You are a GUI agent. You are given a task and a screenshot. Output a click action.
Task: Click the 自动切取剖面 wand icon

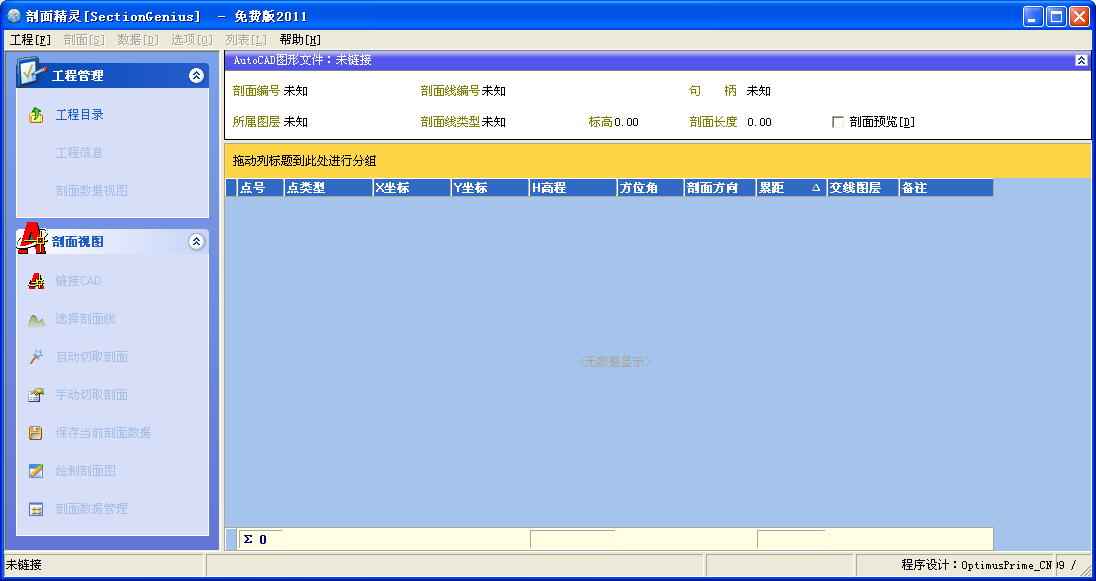tap(36, 357)
